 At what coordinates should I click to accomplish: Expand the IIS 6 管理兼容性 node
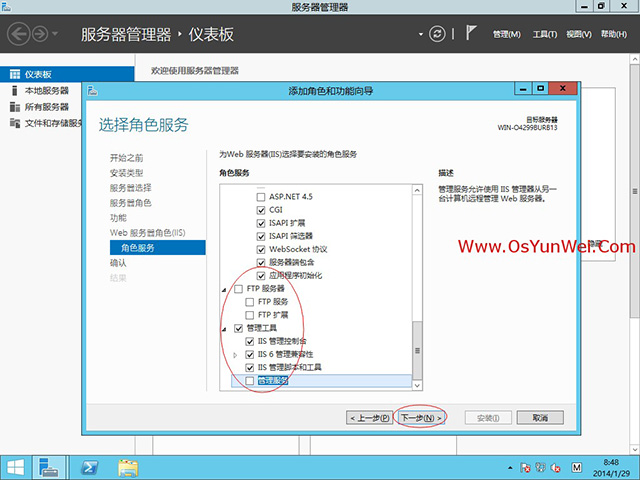235,355
